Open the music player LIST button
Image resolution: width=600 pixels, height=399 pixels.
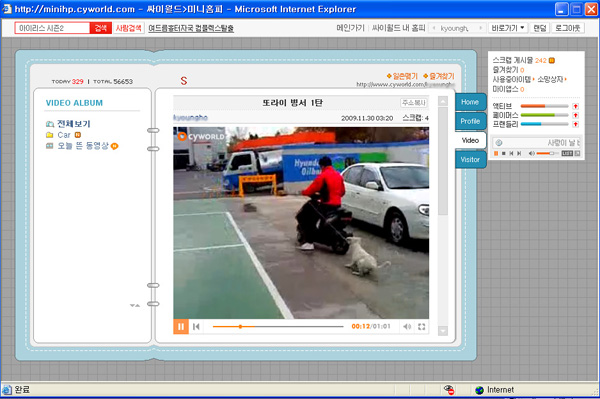point(567,153)
